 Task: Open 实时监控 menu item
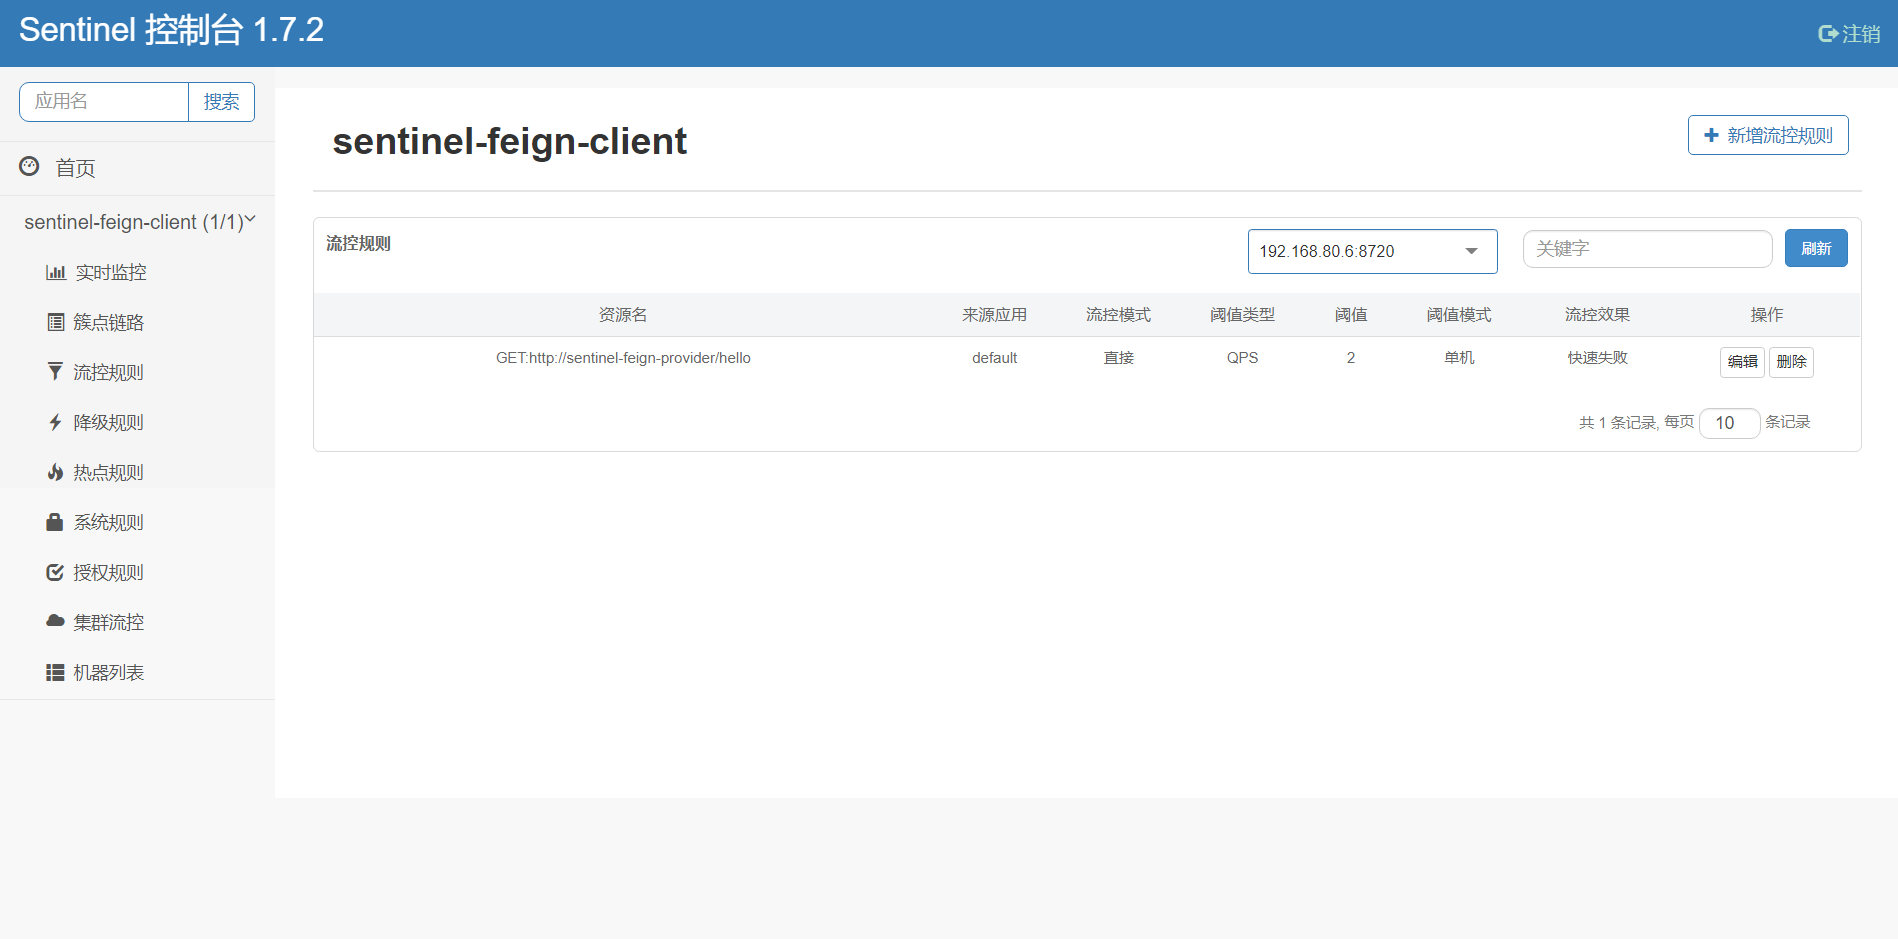(x=111, y=272)
